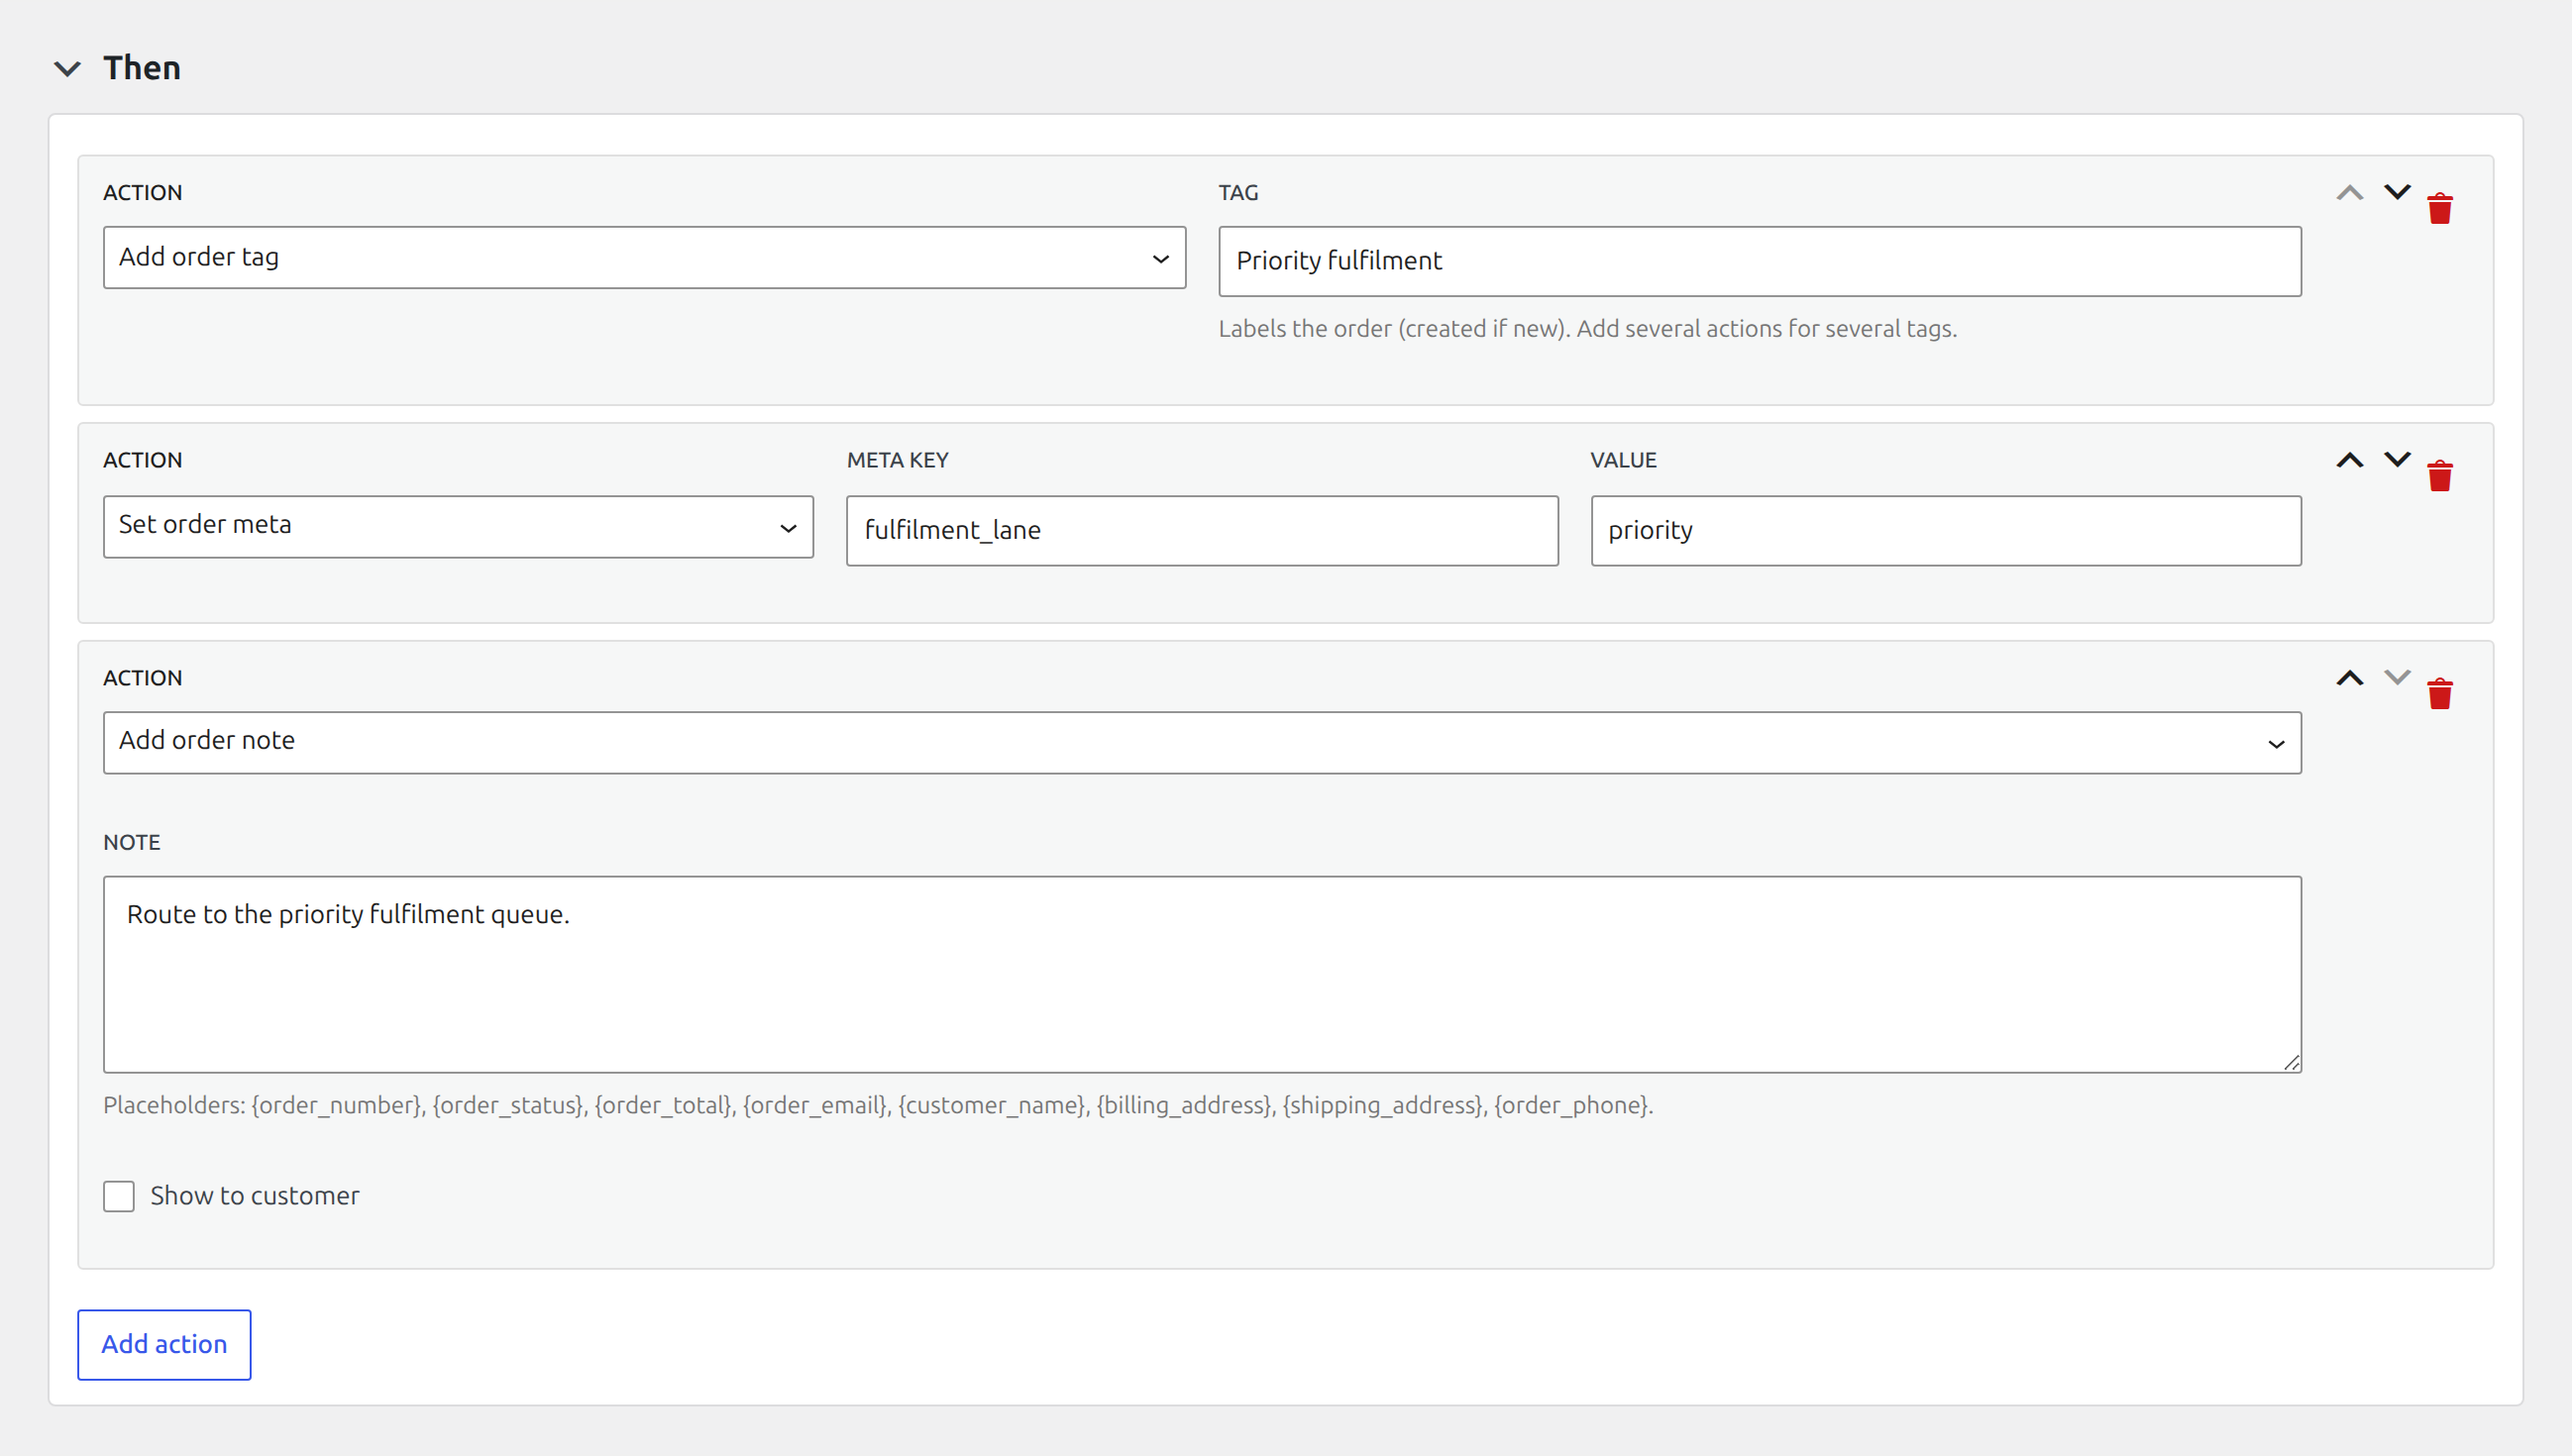Click the Placeholders hint text
2572x1456 pixels.
pyautogui.click(x=878, y=1105)
